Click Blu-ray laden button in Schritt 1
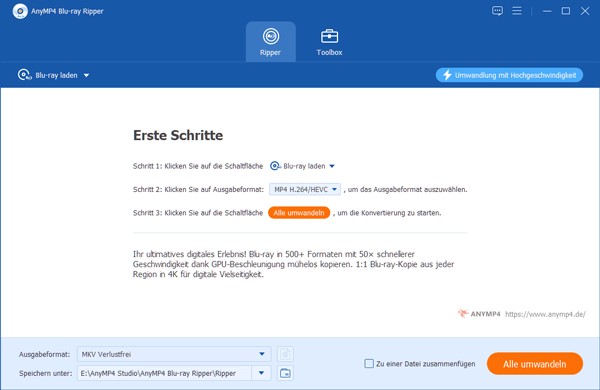The height and width of the screenshot is (390, 600). (298, 166)
